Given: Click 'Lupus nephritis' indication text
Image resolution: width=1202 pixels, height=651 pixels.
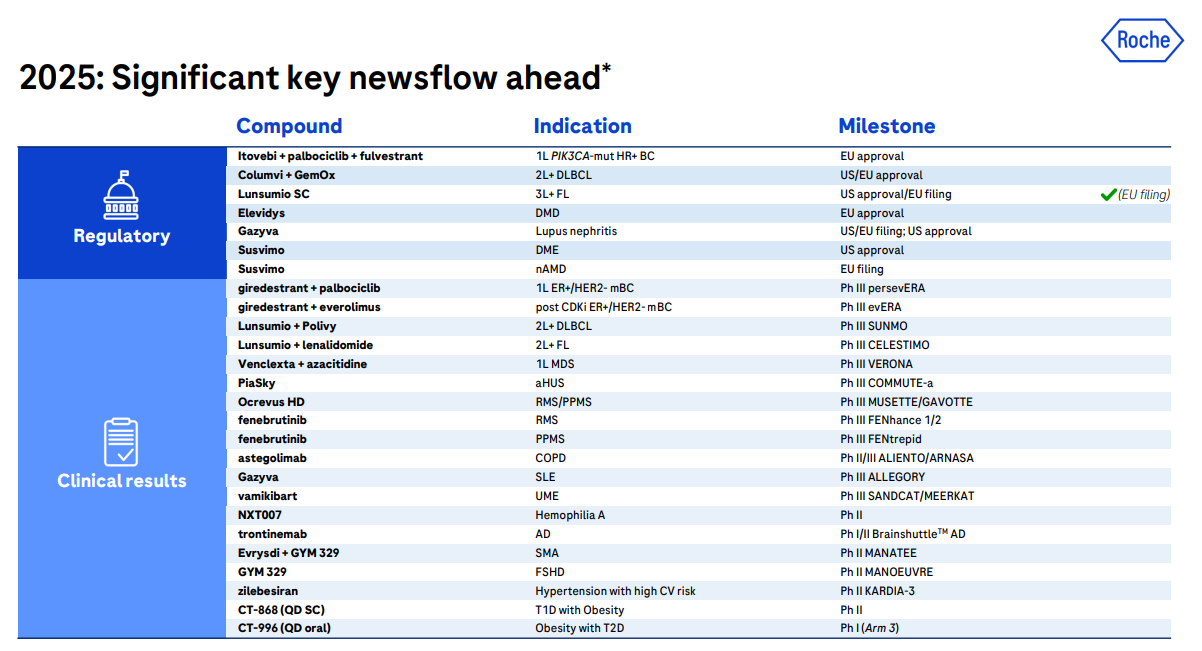Looking at the screenshot, I should pos(577,231).
